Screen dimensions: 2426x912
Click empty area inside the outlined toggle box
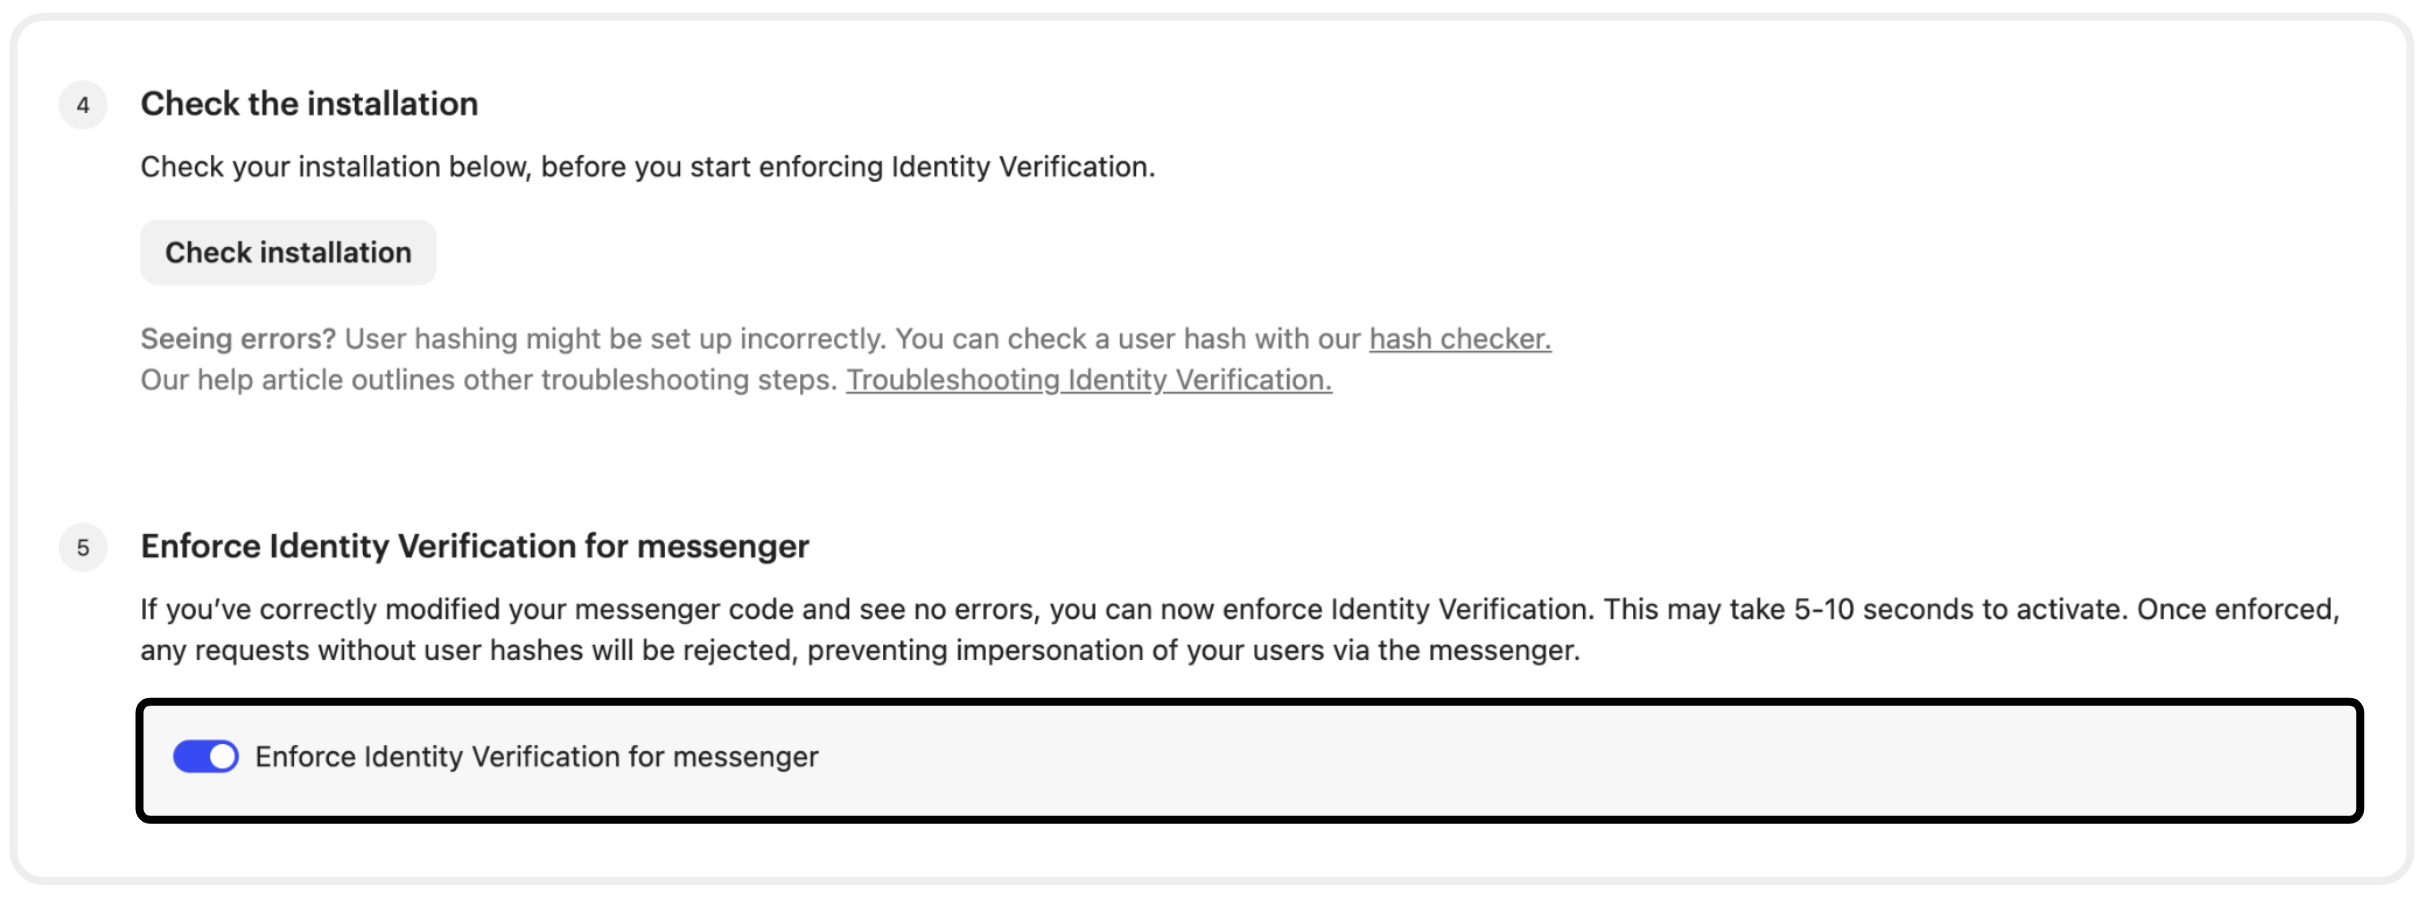click(x=1500, y=760)
